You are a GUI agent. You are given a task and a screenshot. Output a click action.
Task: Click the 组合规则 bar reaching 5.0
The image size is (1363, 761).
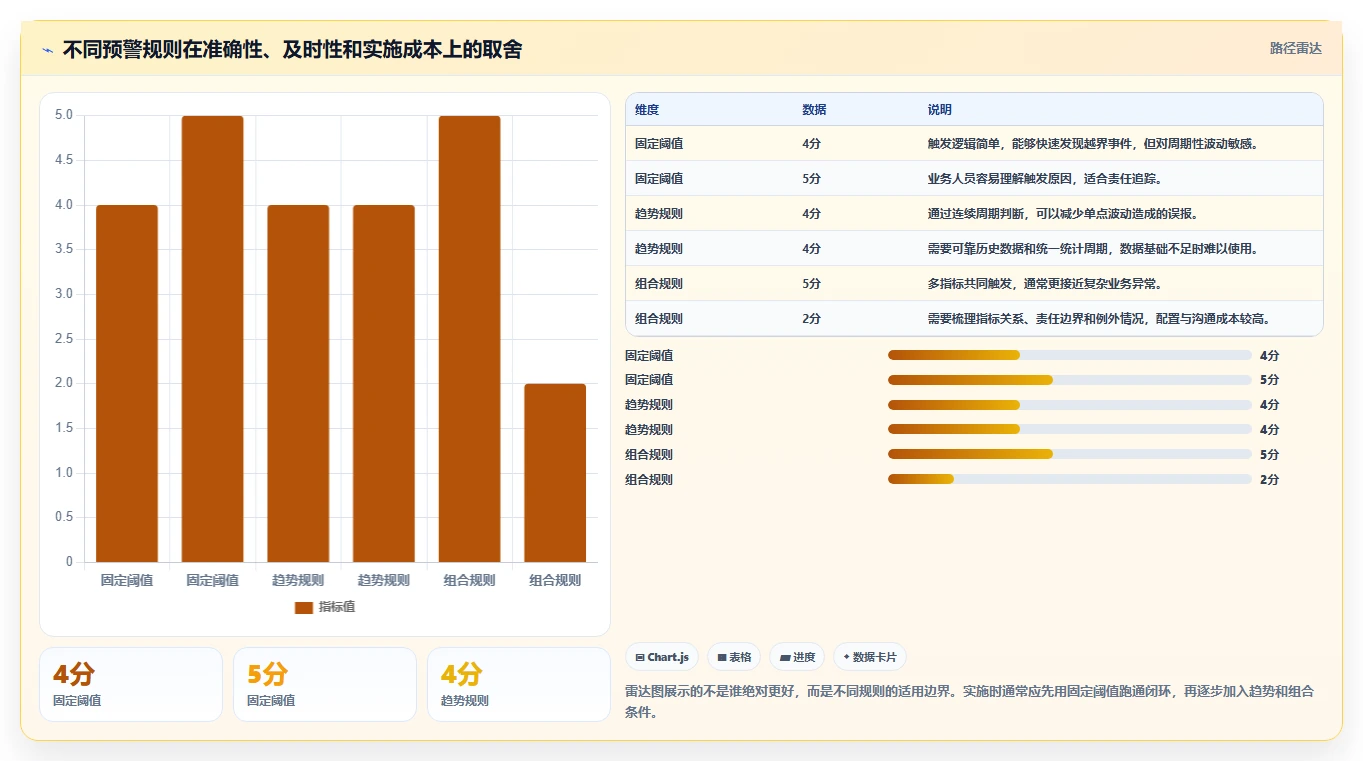469,339
